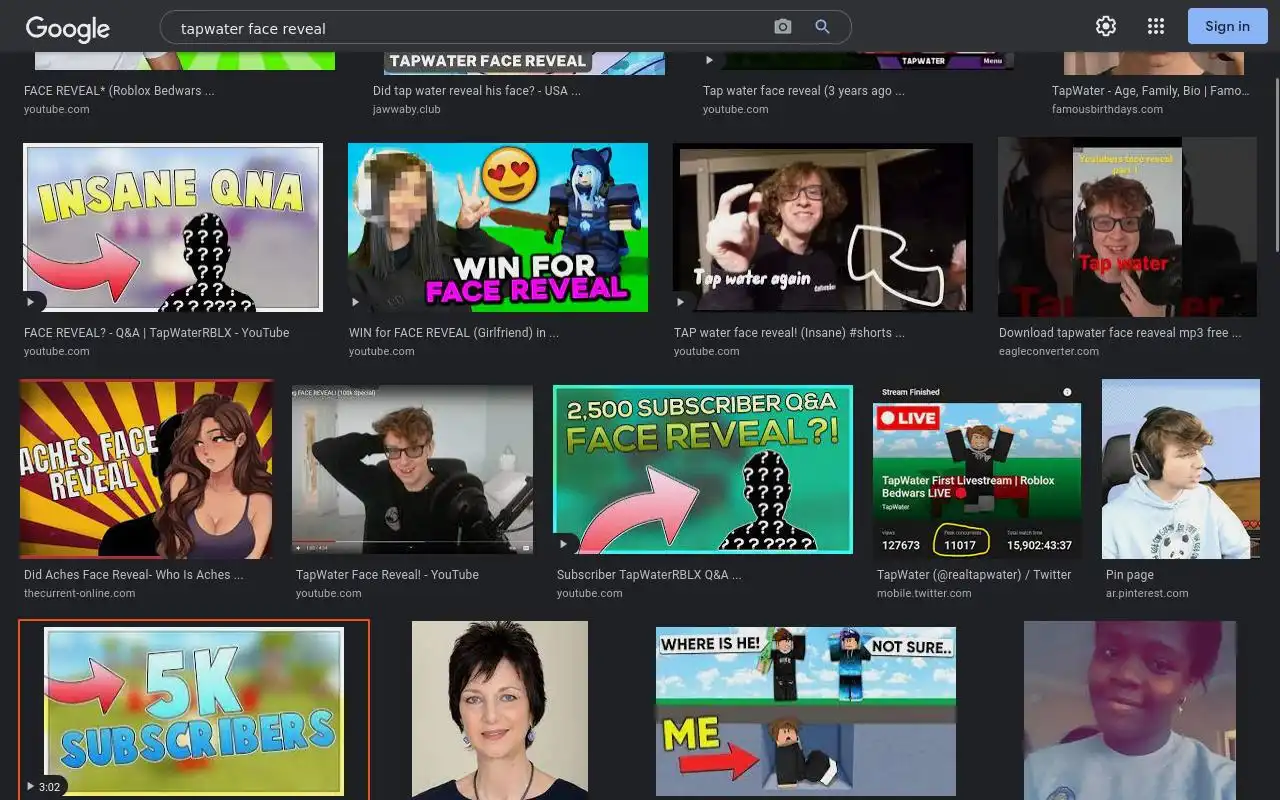
Task: Click the 3:02 duration badge on 5K SUBSCRIBERS
Action: 45,787
